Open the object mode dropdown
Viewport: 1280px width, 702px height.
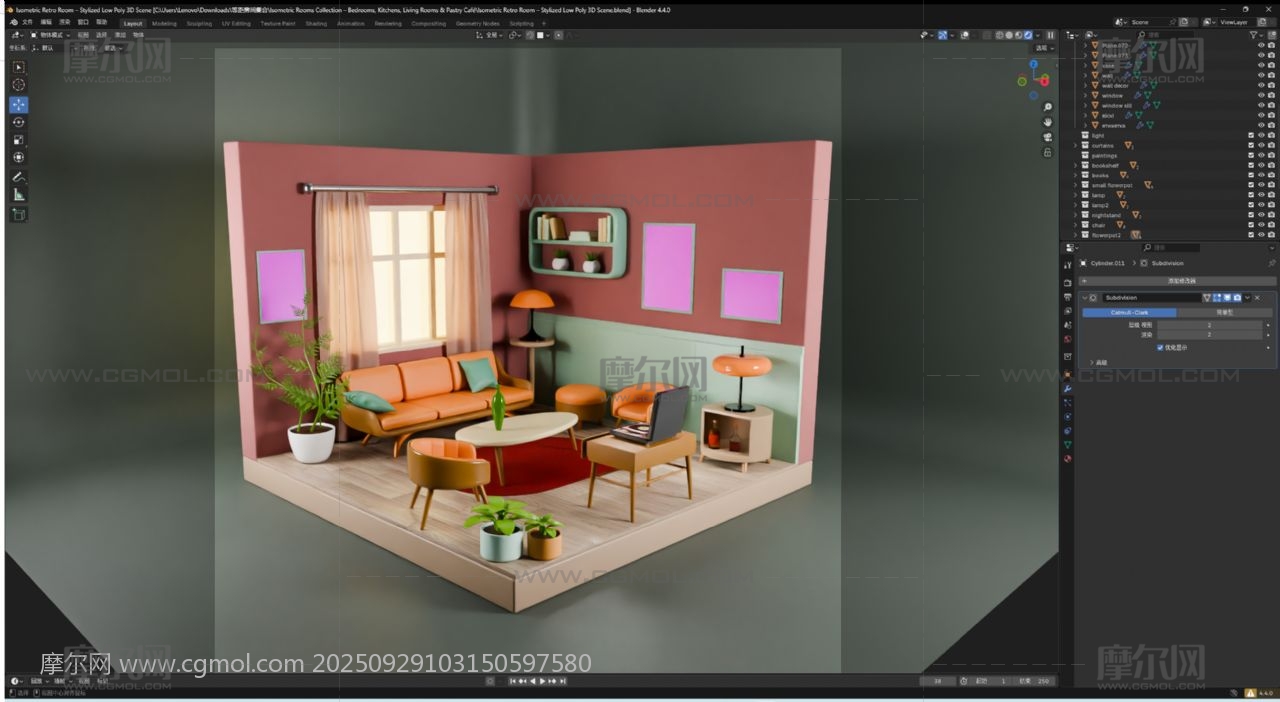pyautogui.click(x=50, y=35)
